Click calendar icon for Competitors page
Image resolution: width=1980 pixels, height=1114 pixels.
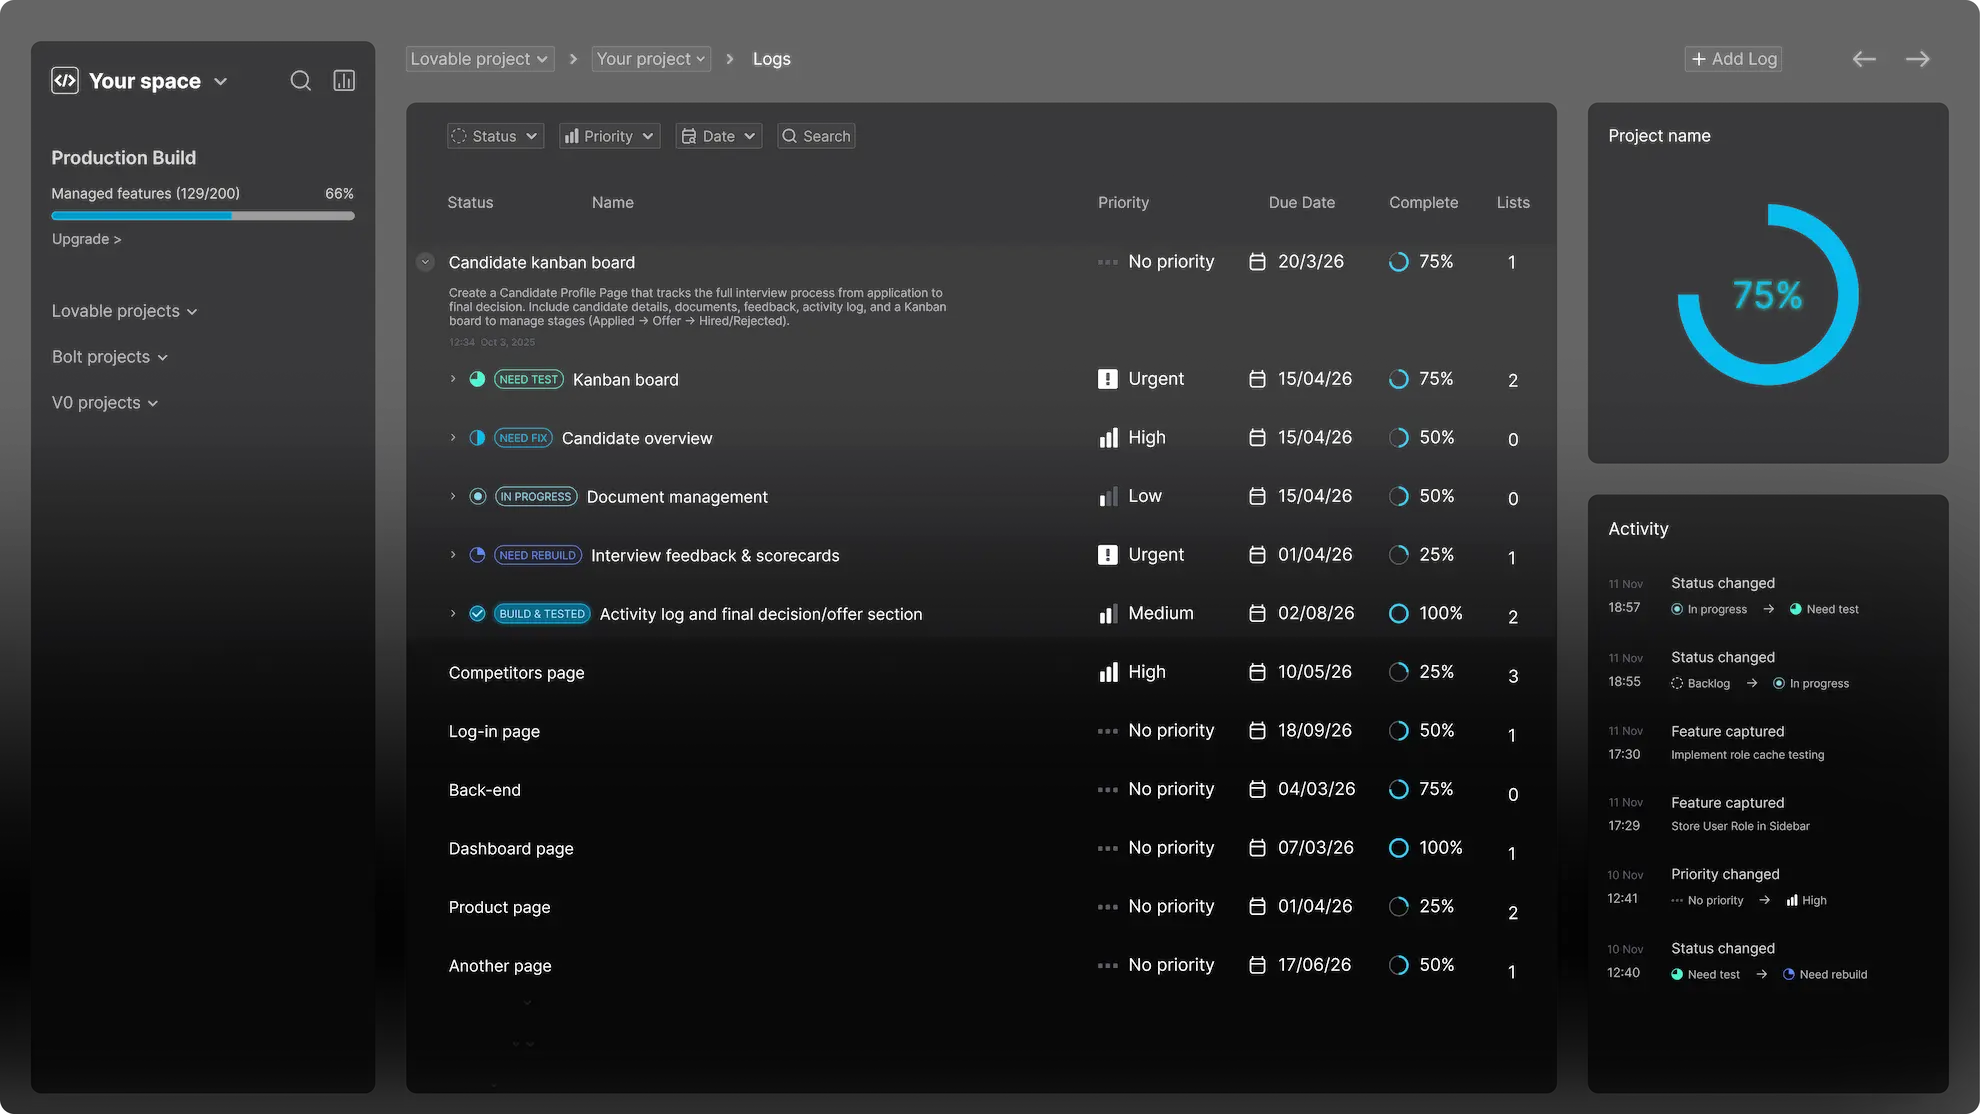(1257, 672)
